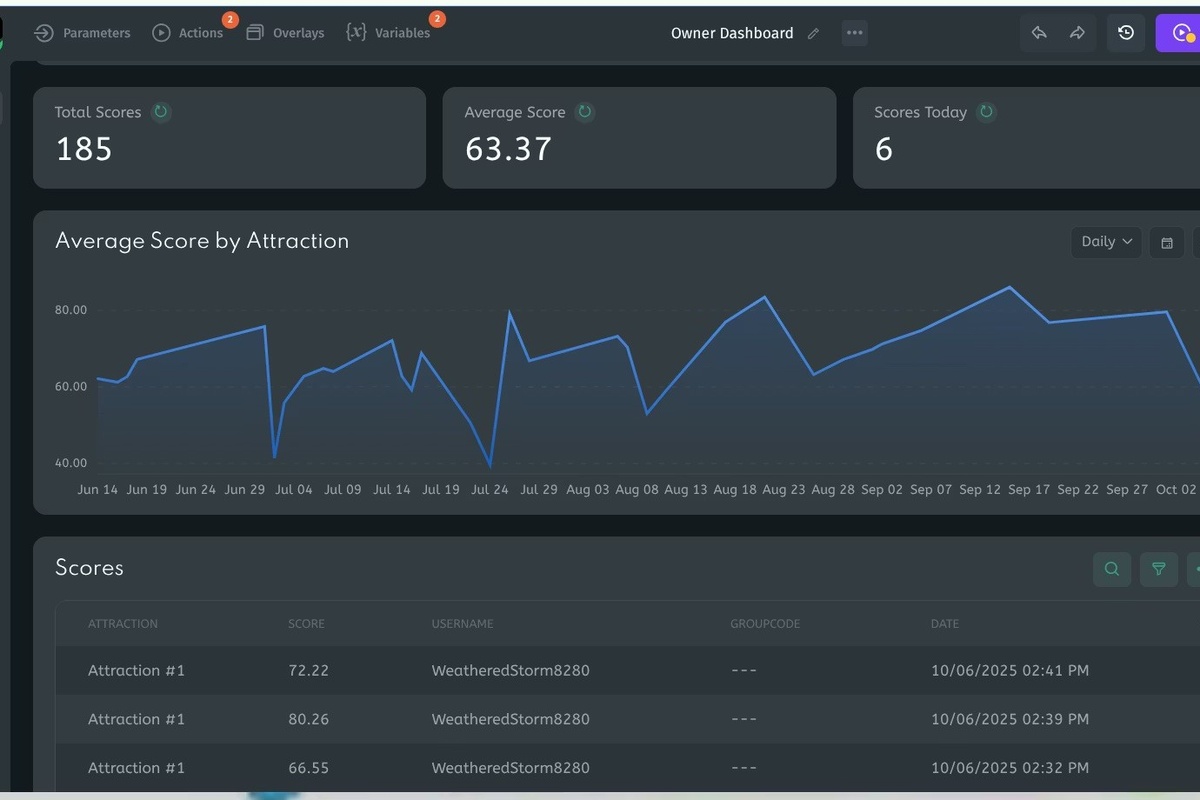The width and height of the screenshot is (1200, 800).
Task: Click the calendar icon beside Daily
Action: pyautogui.click(x=1166, y=242)
